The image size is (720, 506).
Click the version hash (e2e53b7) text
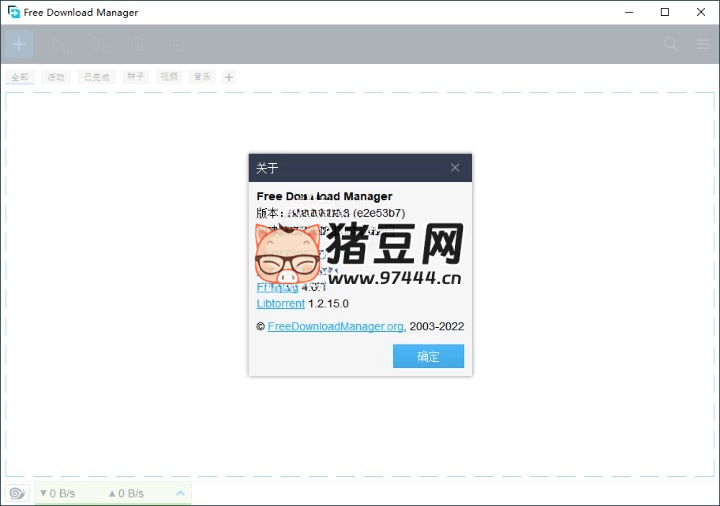pos(379,213)
